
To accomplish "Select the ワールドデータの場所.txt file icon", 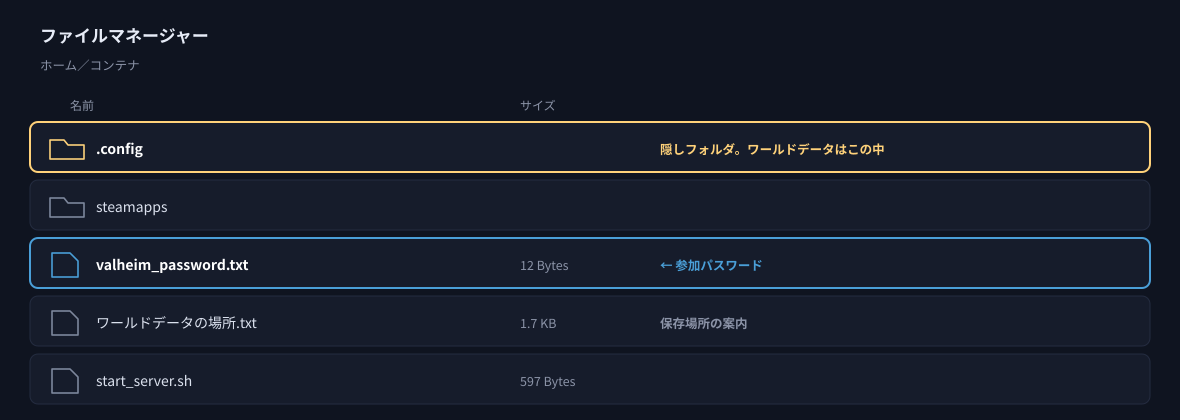I will click(x=65, y=323).
